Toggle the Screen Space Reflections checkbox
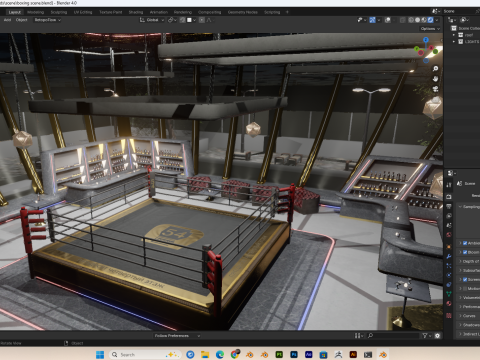This screenshot has height=360, width=480. [465, 279]
